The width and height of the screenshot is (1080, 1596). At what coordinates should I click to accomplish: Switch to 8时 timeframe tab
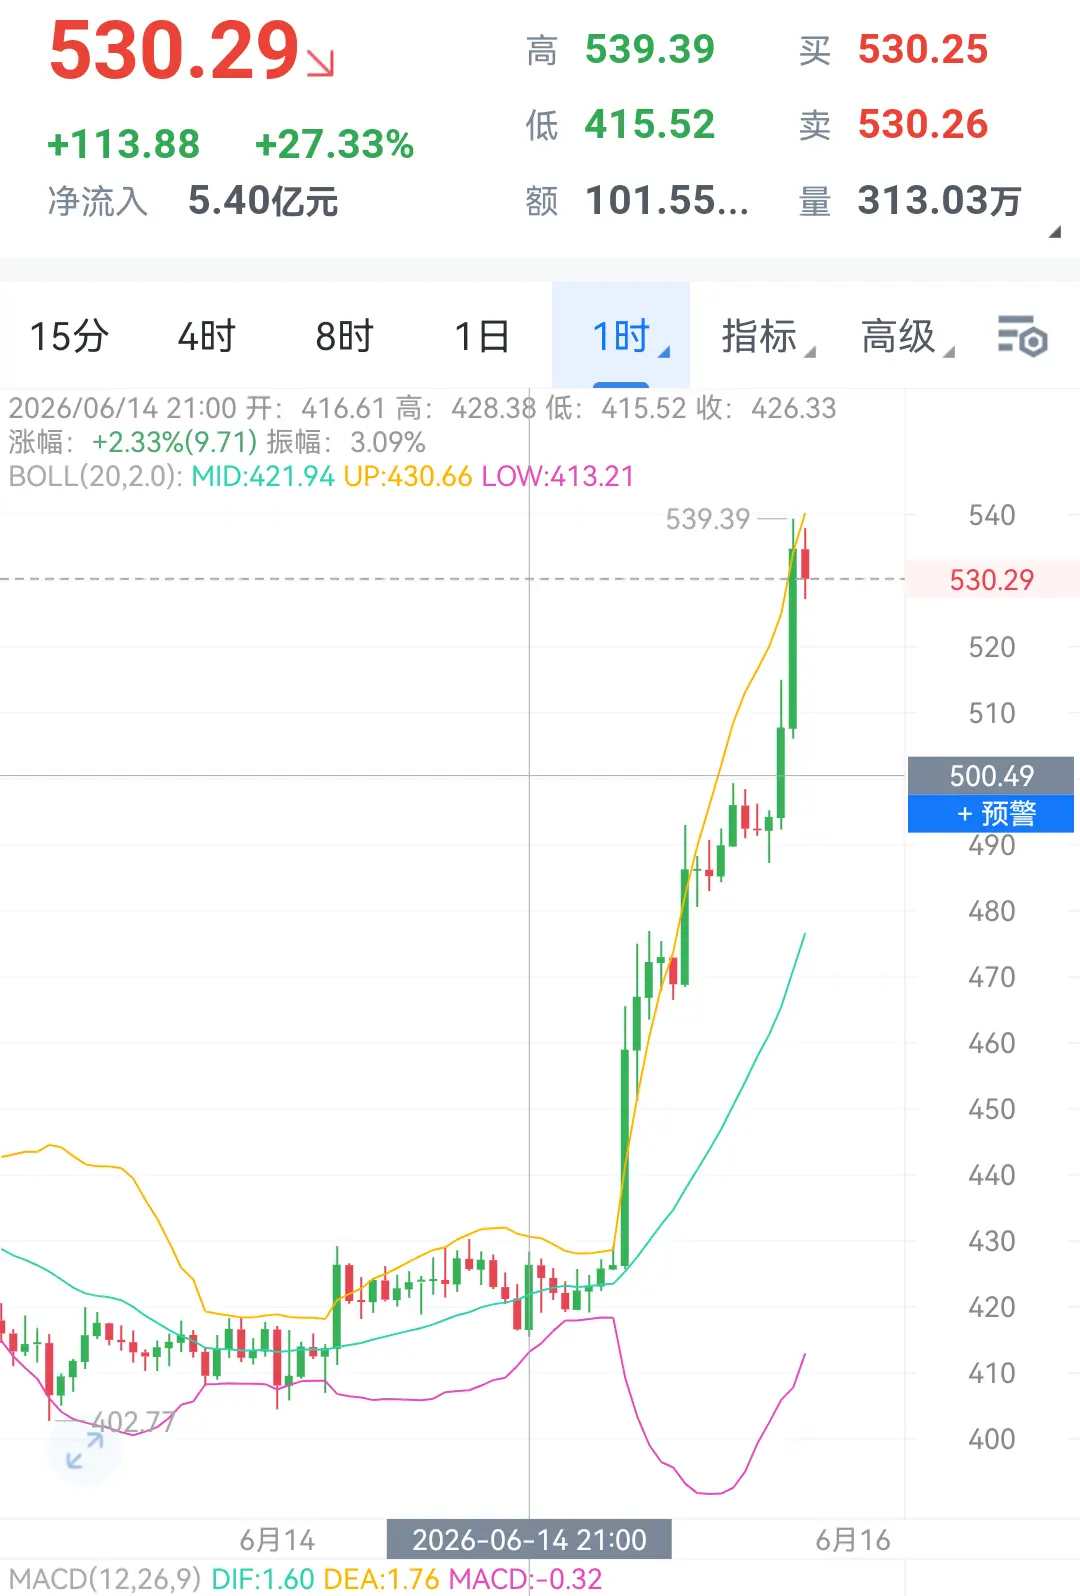(x=344, y=336)
